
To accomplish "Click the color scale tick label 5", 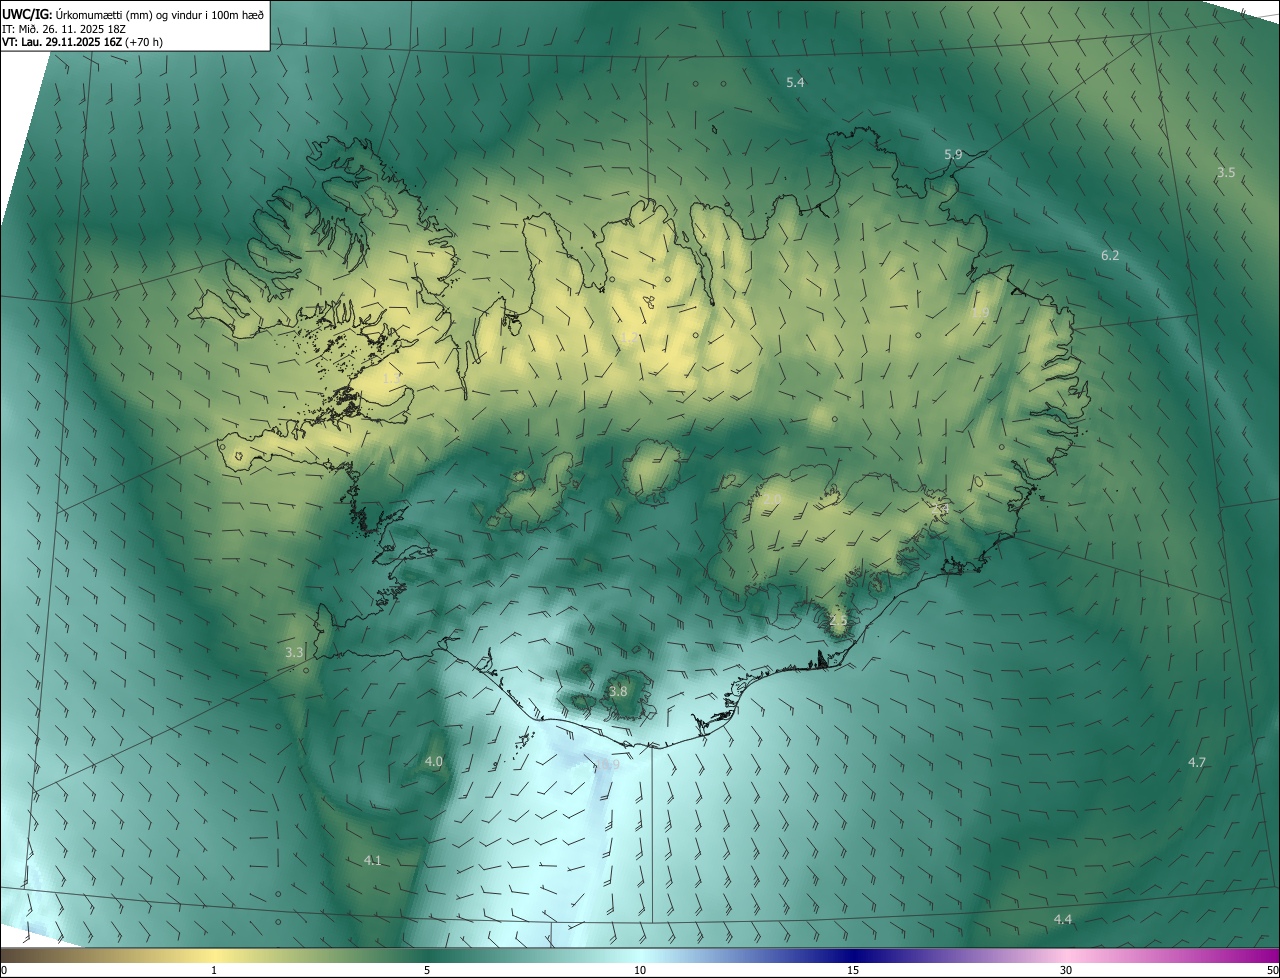I will (427, 970).
